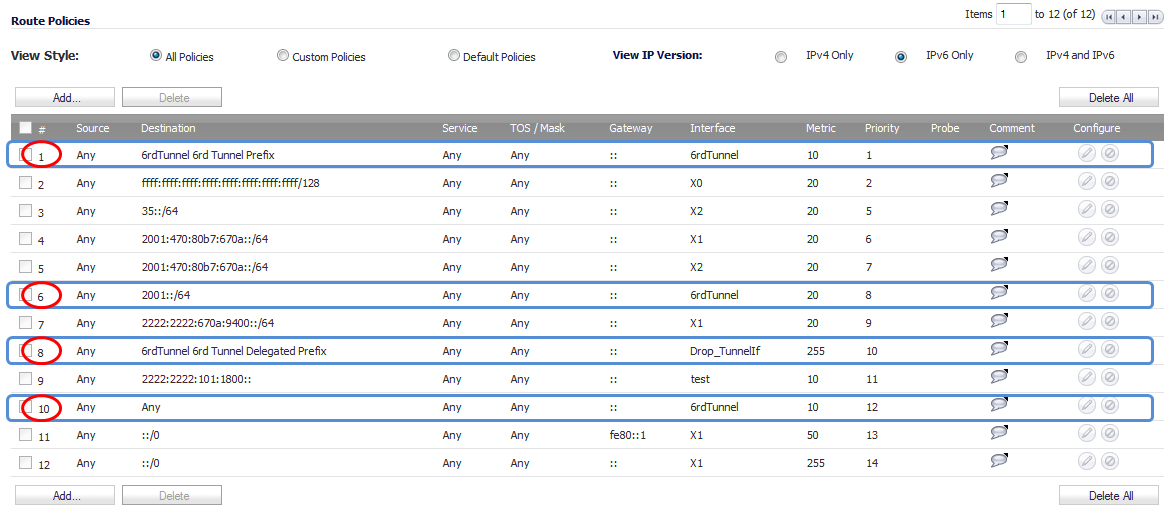Sort table by Priority column

(882, 128)
